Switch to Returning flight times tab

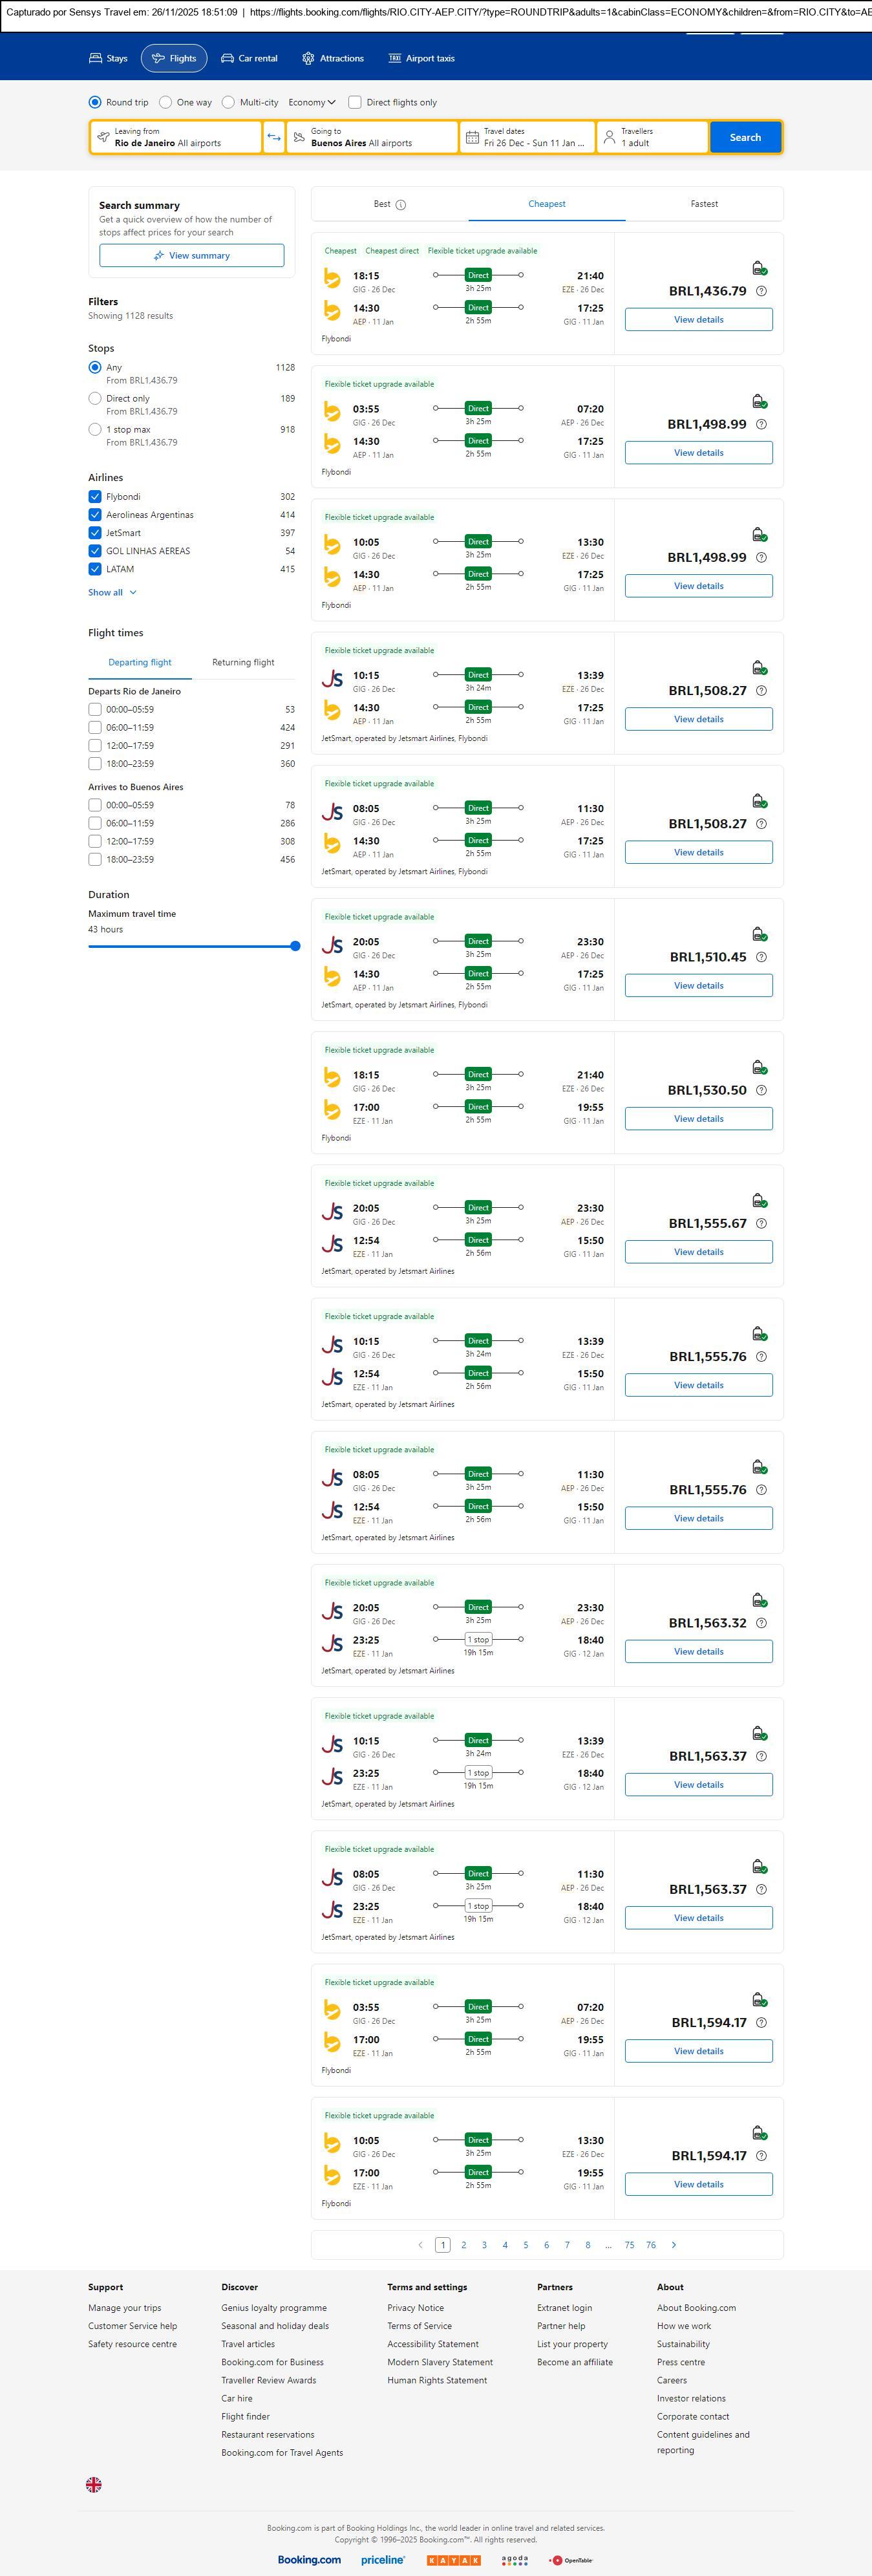point(243,662)
